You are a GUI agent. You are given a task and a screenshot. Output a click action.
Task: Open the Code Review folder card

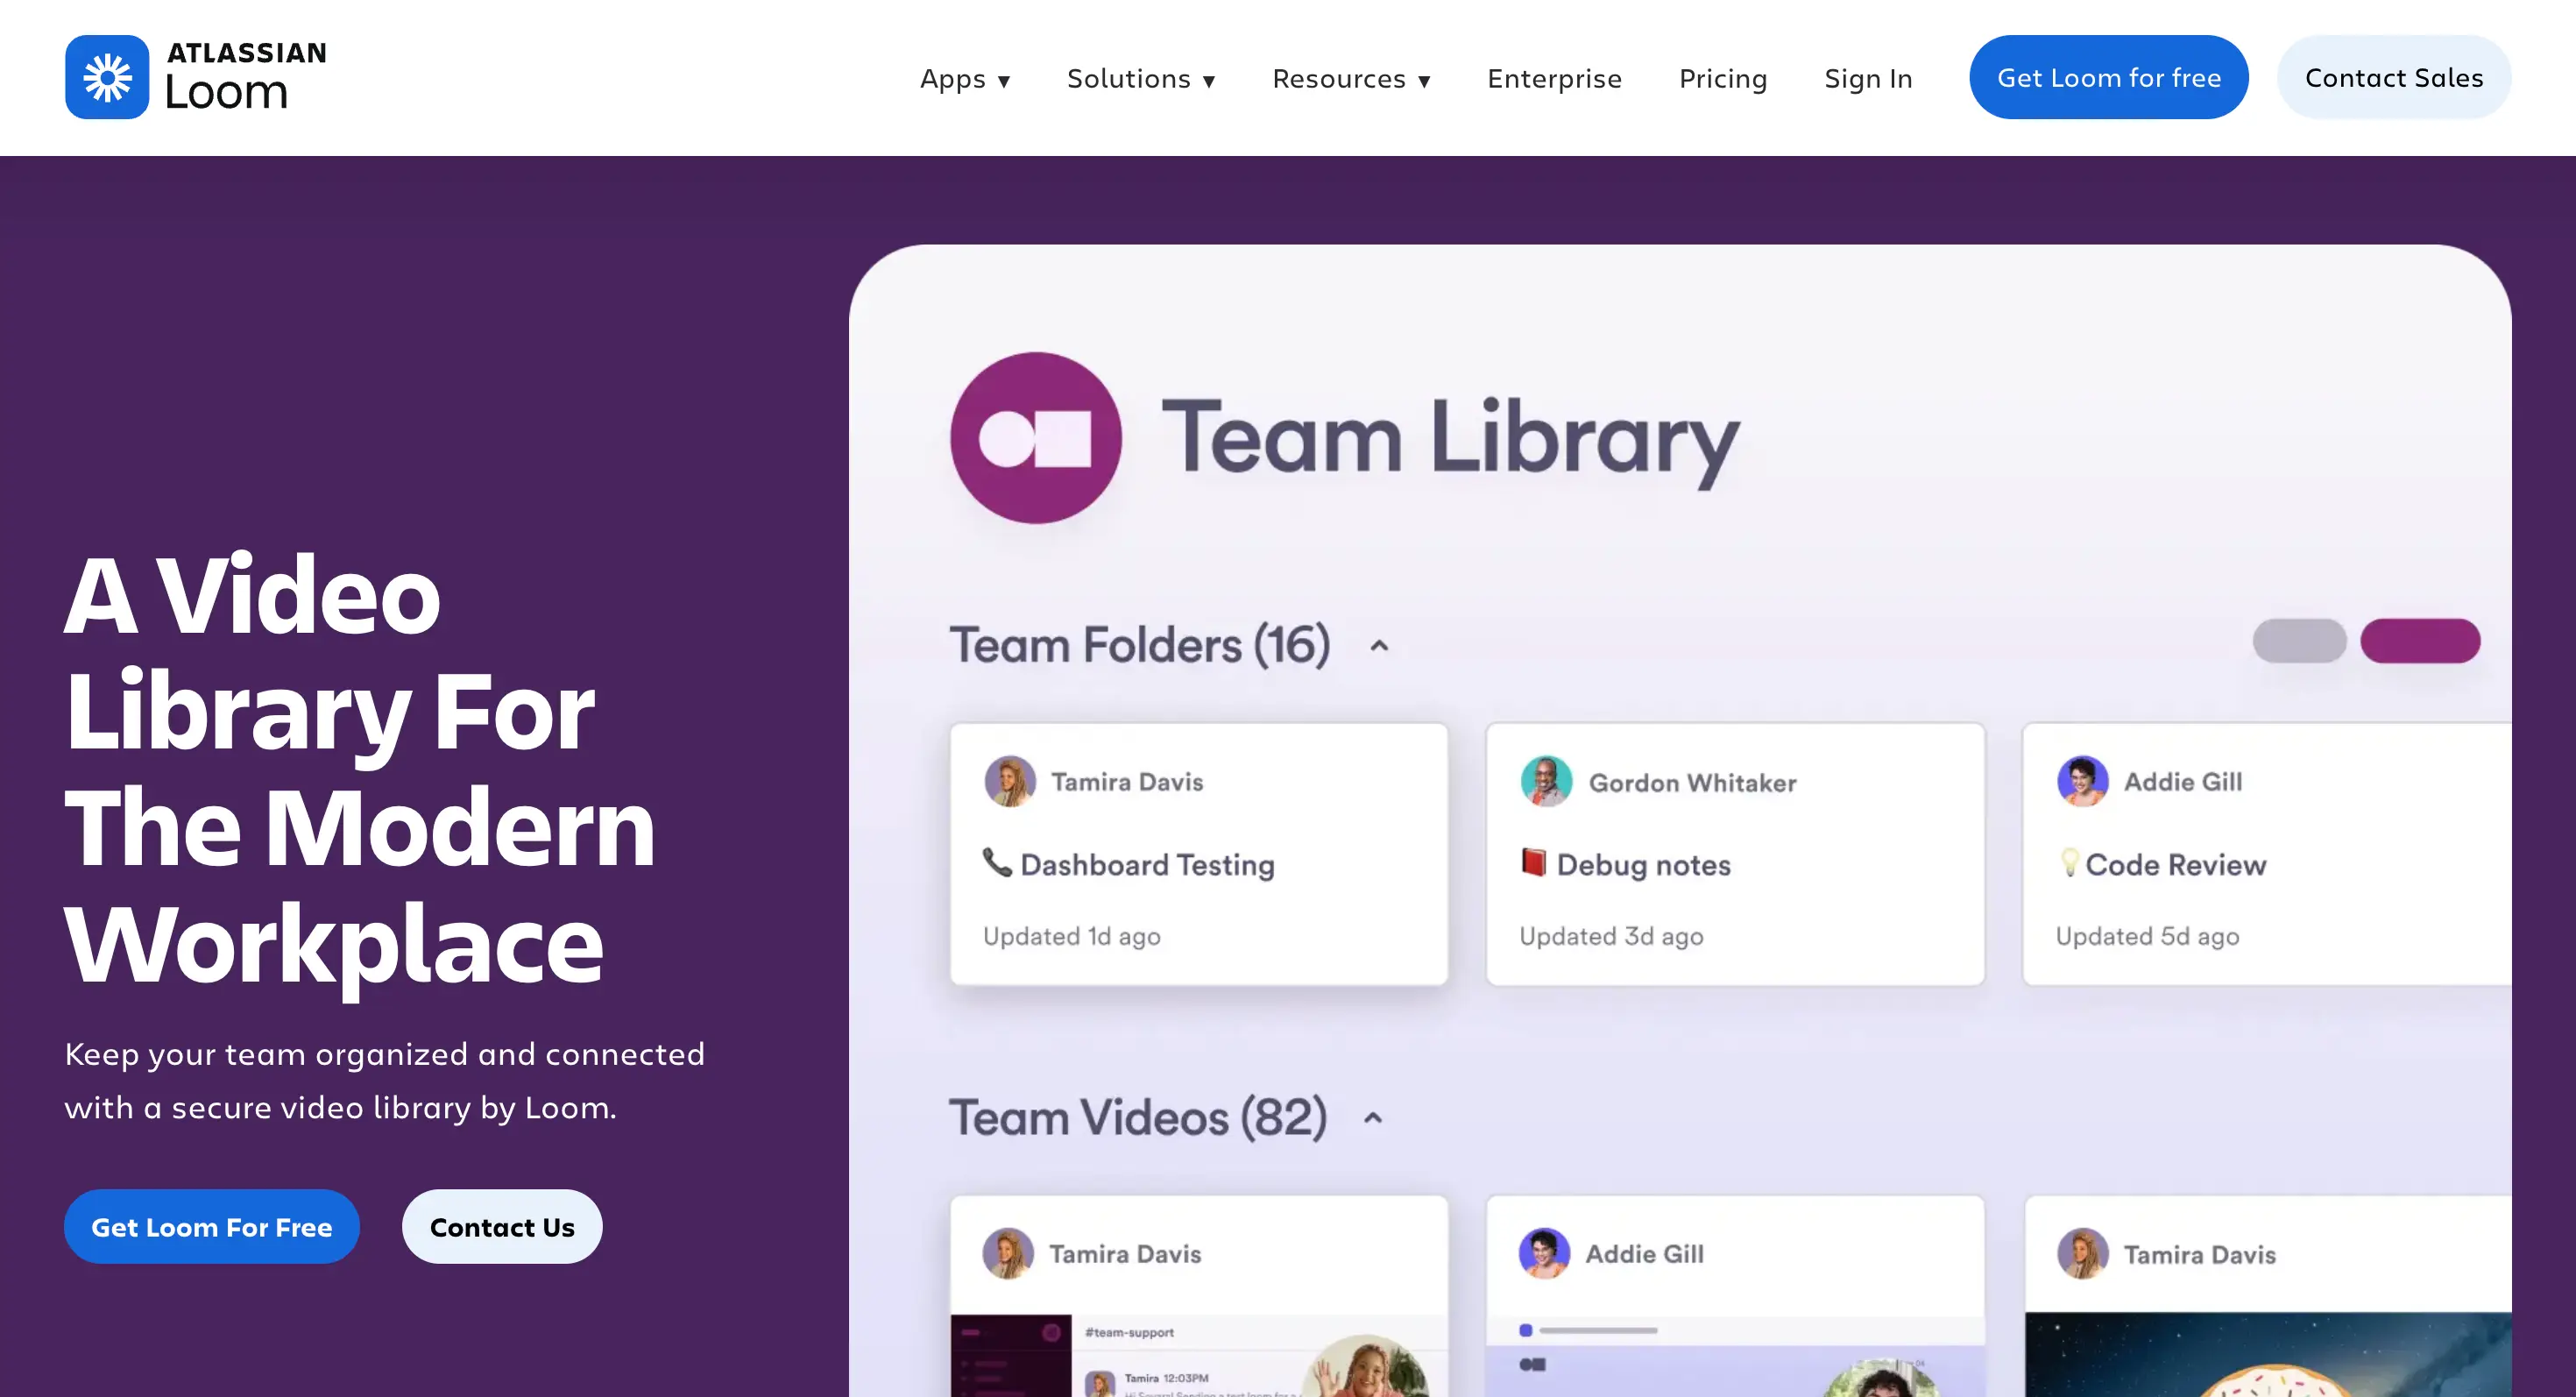click(x=2267, y=854)
